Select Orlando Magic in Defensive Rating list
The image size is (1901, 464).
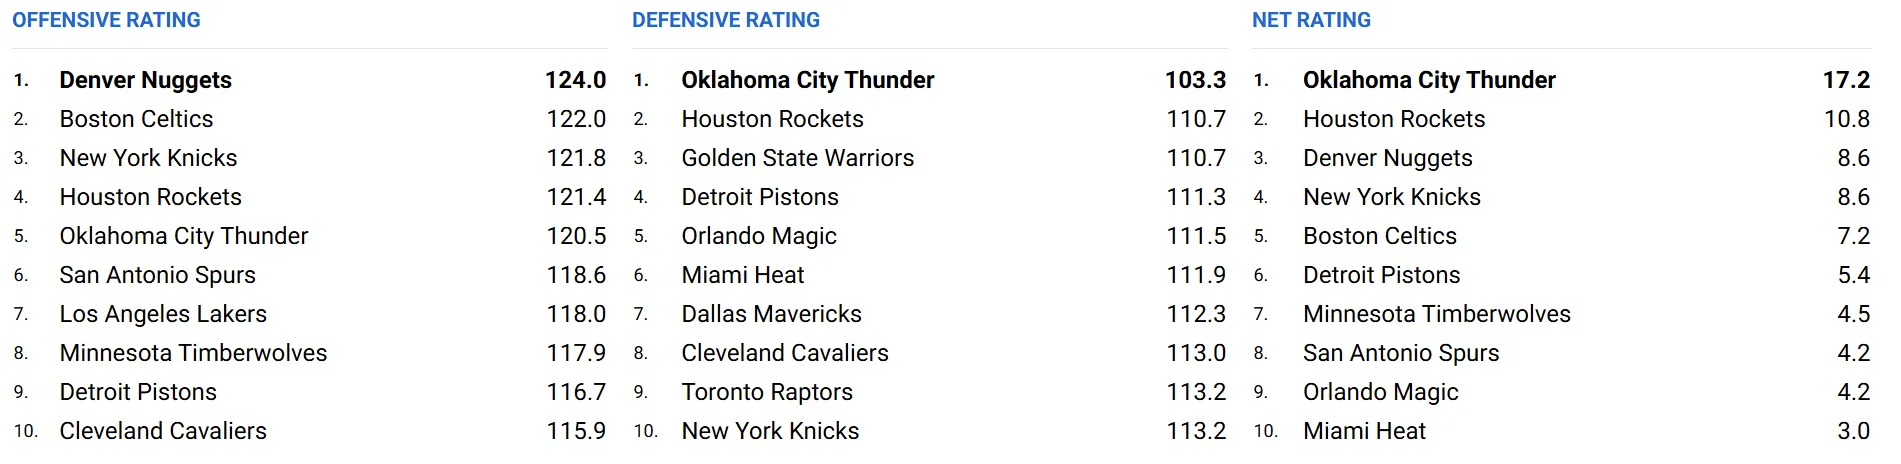click(x=759, y=236)
